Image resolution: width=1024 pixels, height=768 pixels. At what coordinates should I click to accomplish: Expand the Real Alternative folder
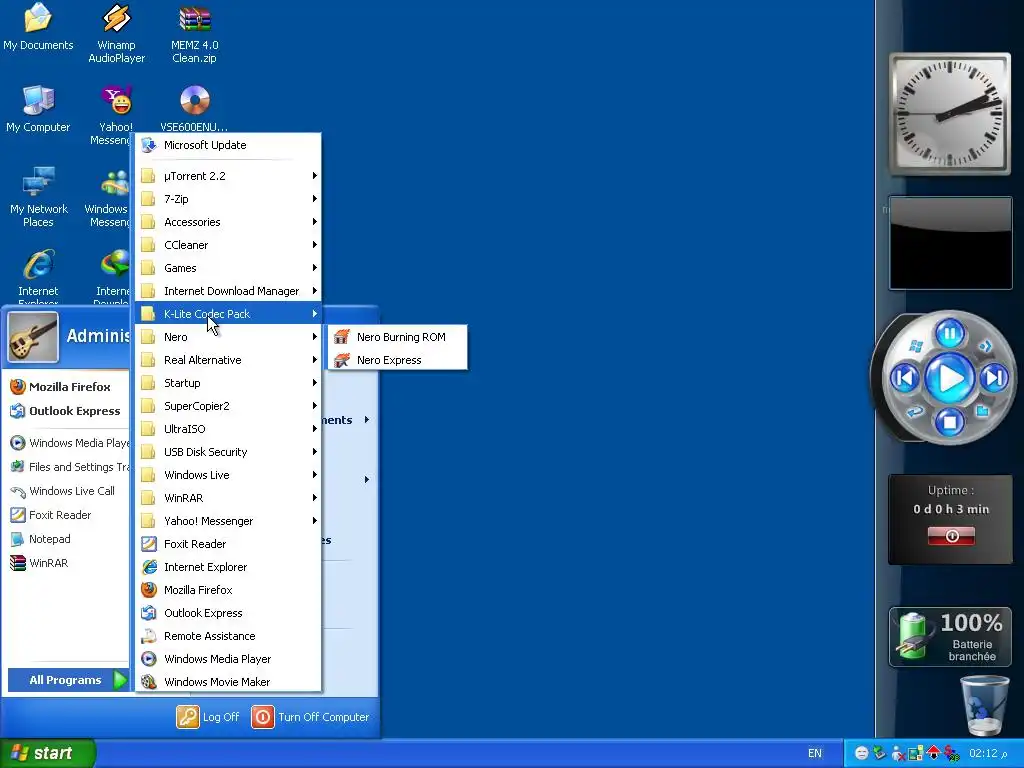point(229,360)
